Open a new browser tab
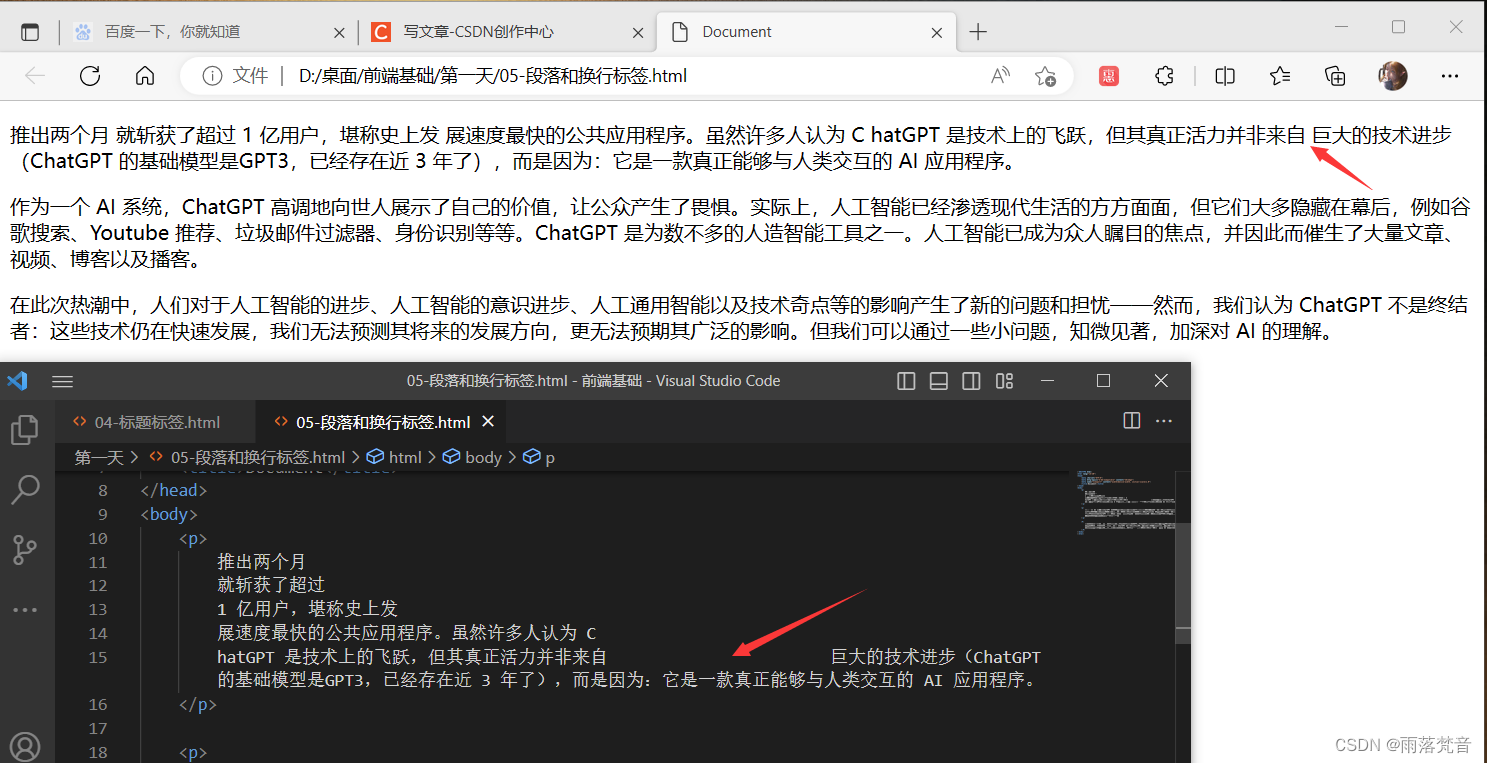This screenshot has width=1487, height=763. pos(978,32)
